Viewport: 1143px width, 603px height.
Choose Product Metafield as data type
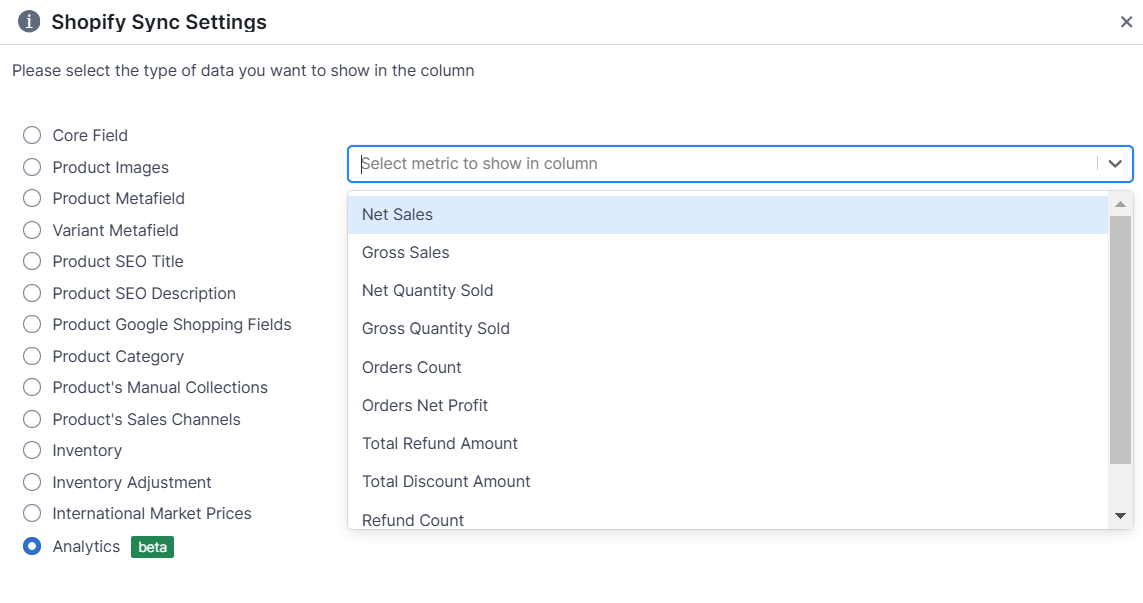31,198
